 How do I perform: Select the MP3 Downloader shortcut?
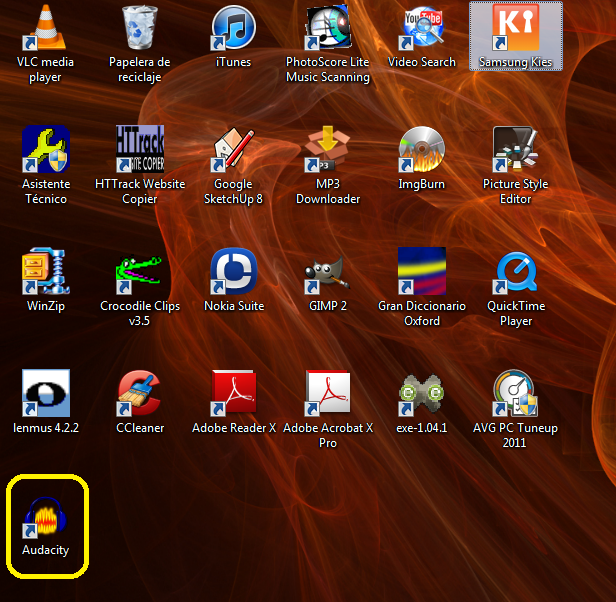tap(328, 150)
